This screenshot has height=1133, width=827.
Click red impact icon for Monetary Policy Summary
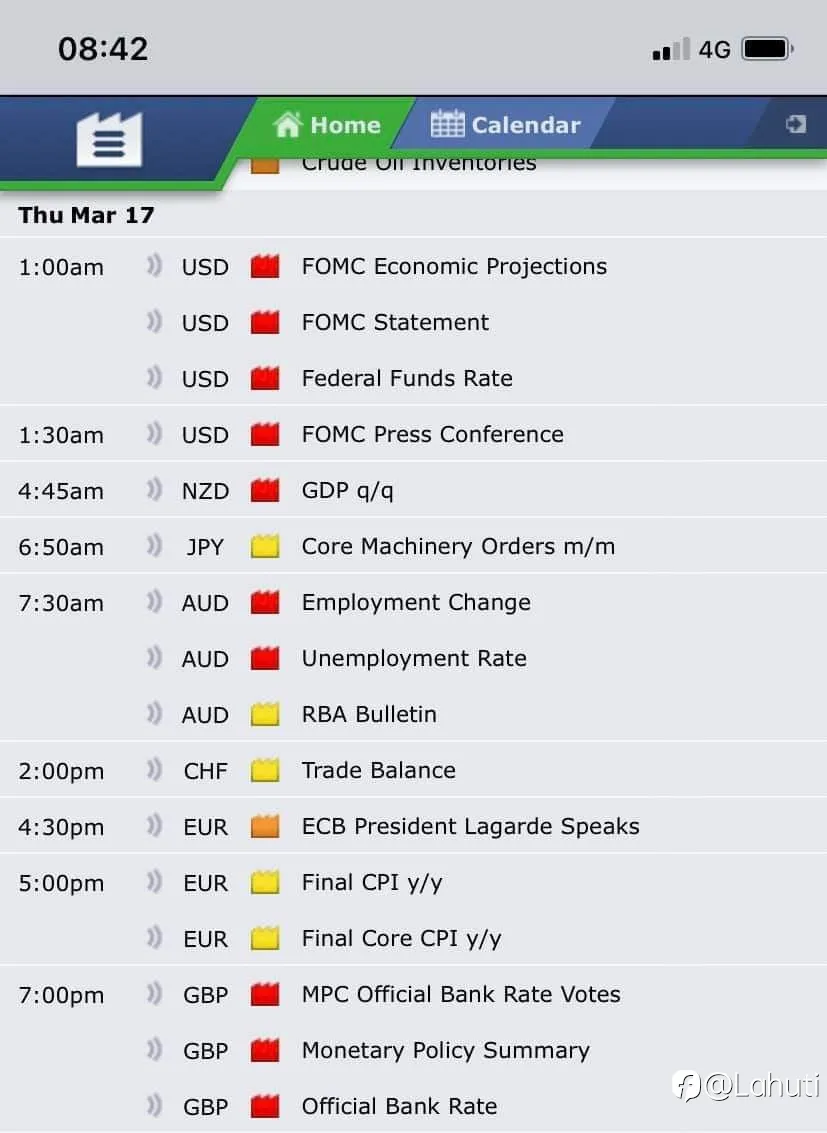[x=265, y=1049]
